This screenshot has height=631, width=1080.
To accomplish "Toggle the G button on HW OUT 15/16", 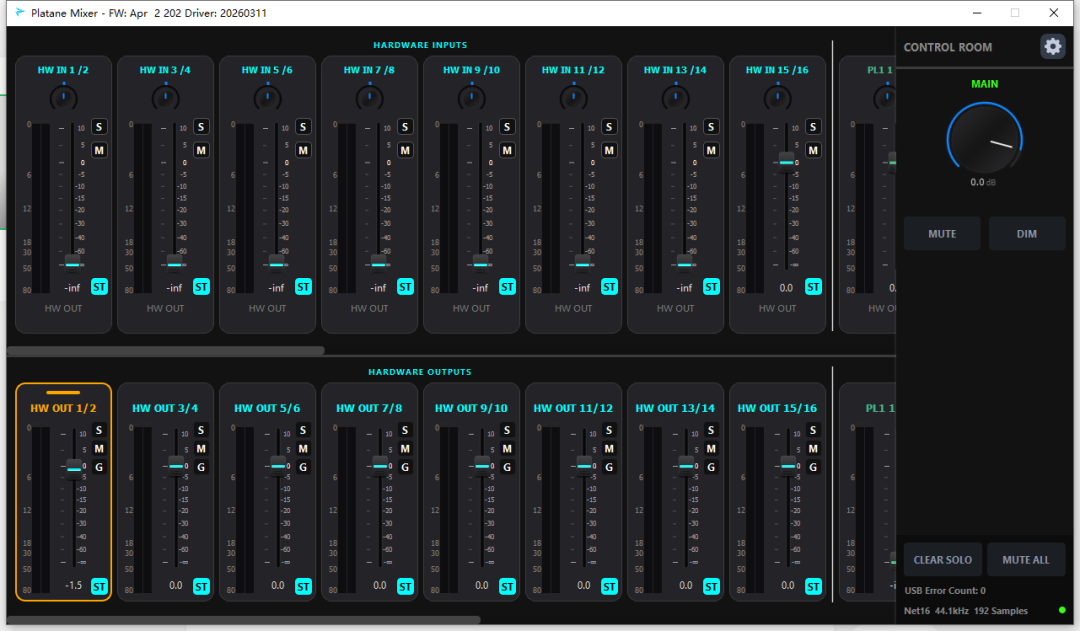I will [813, 467].
